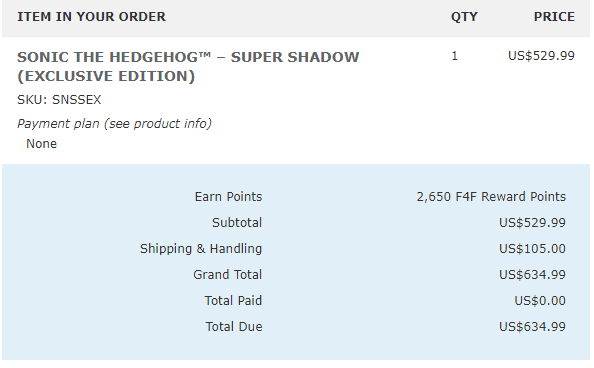594x368 pixels.
Task: Click the quantity value 1
Action: pyautogui.click(x=455, y=56)
